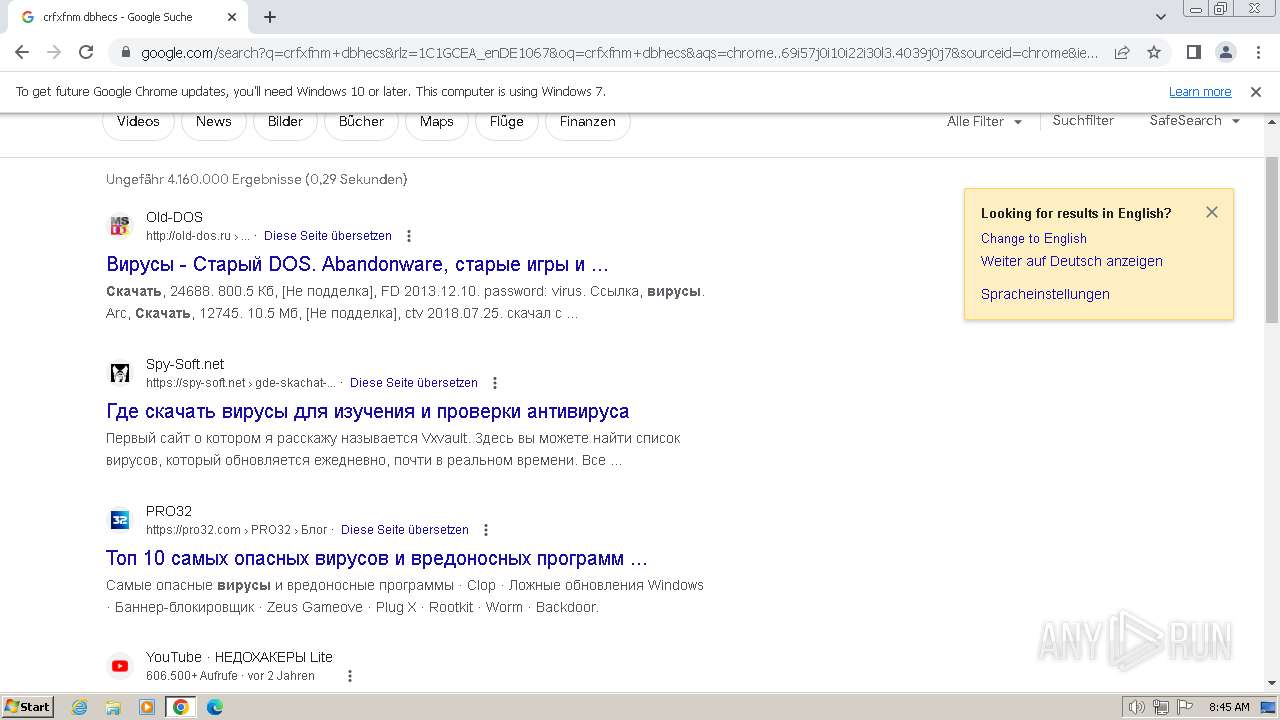Choose Weiter auf Deutsch anzeigen
Screen dimensions: 1280x720
click(x=1072, y=261)
